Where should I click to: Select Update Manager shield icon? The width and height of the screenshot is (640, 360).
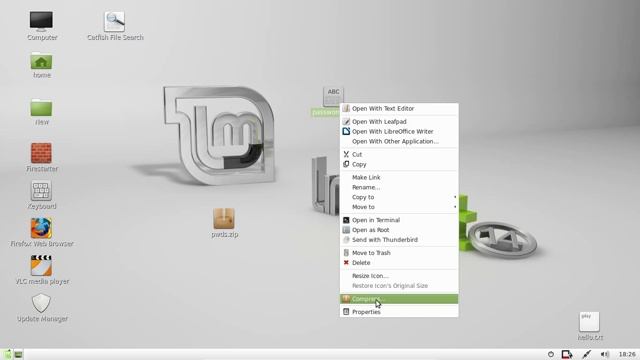click(x=41, y=303)
